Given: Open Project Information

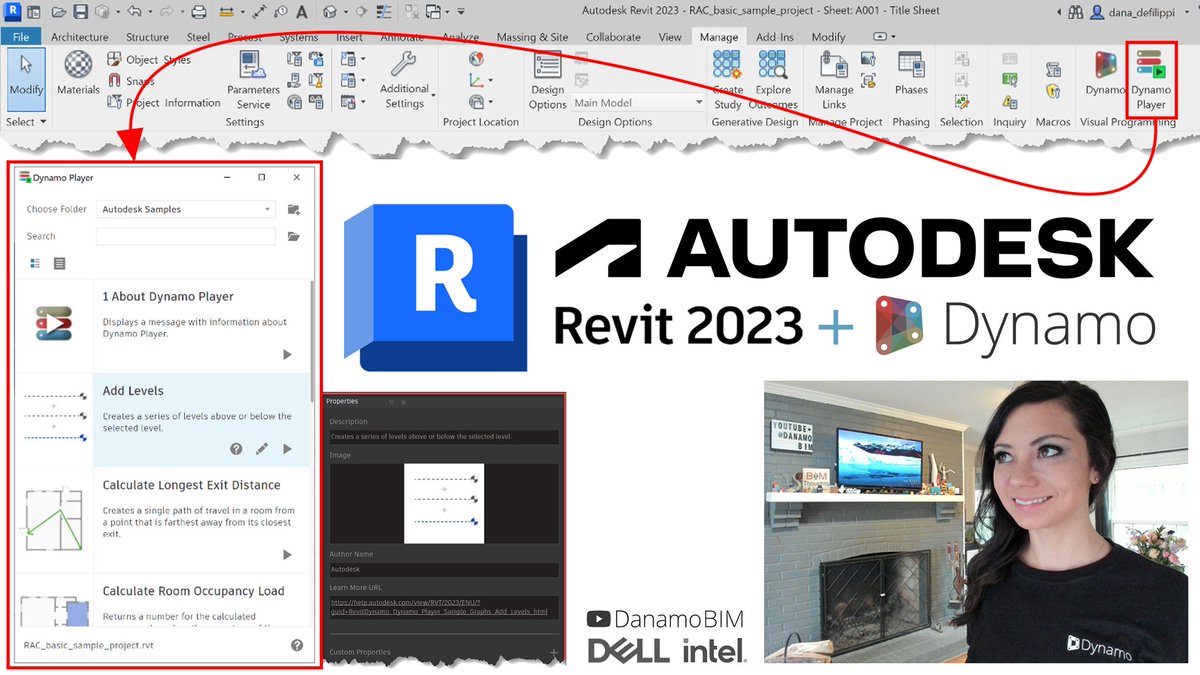Looking at the screenshot, I should (x=163, y=102).
